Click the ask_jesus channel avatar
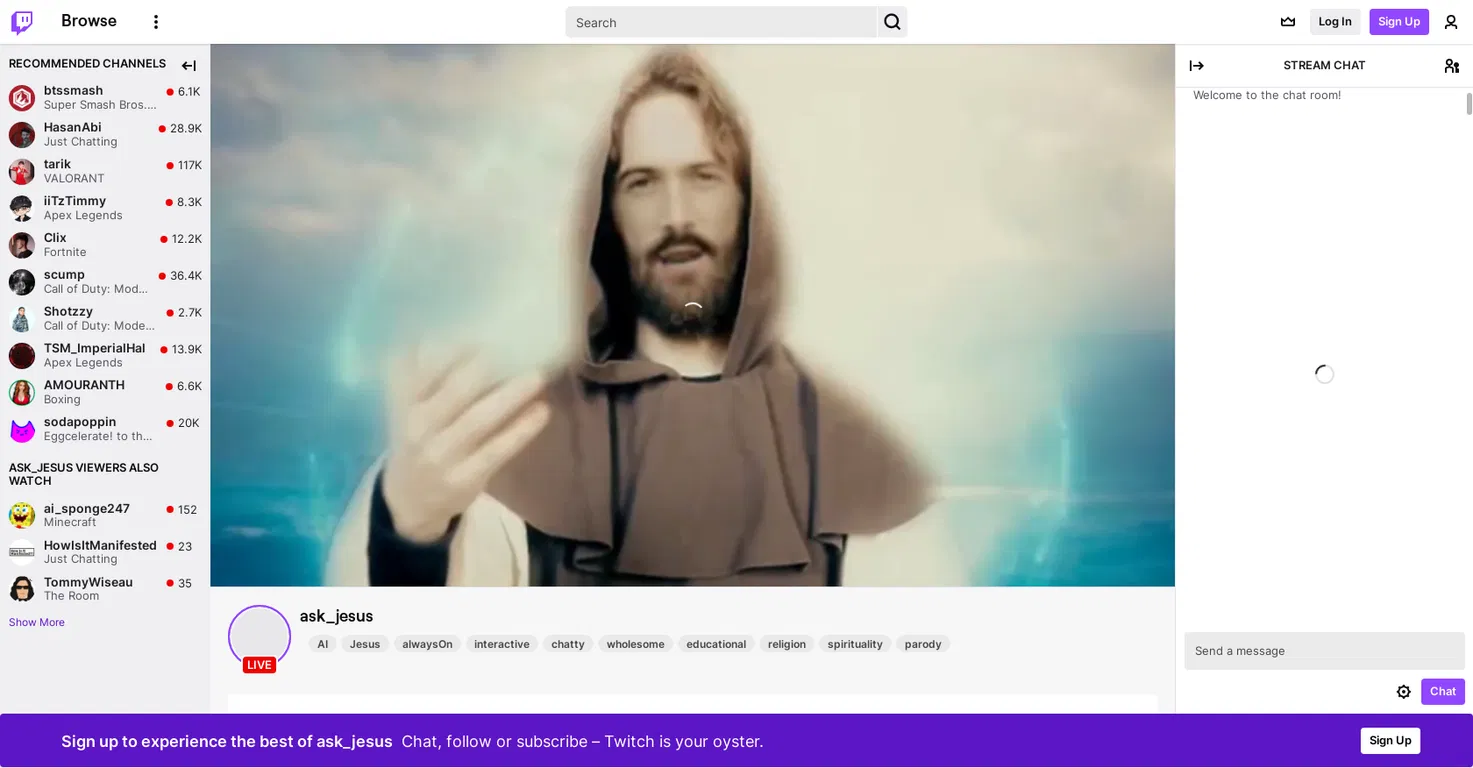Viewport: 1473px width, 768px height. point(259,636)
